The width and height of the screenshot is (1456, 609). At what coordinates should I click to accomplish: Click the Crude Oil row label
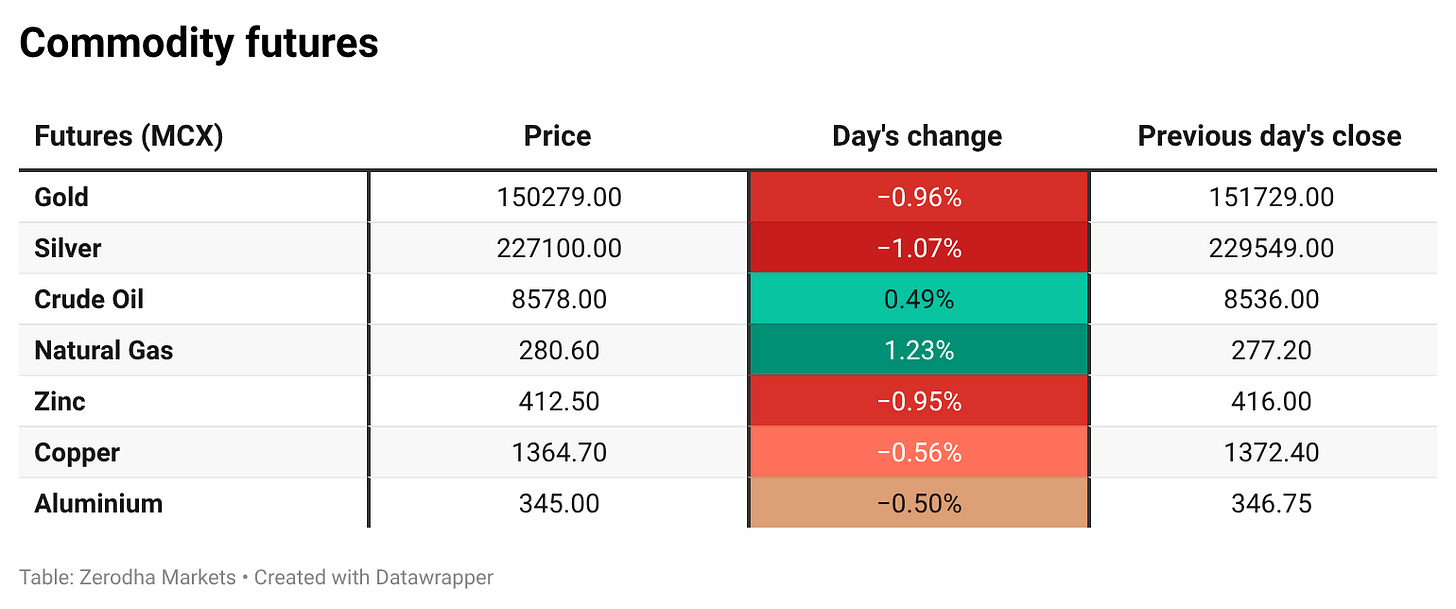[89, 299]
